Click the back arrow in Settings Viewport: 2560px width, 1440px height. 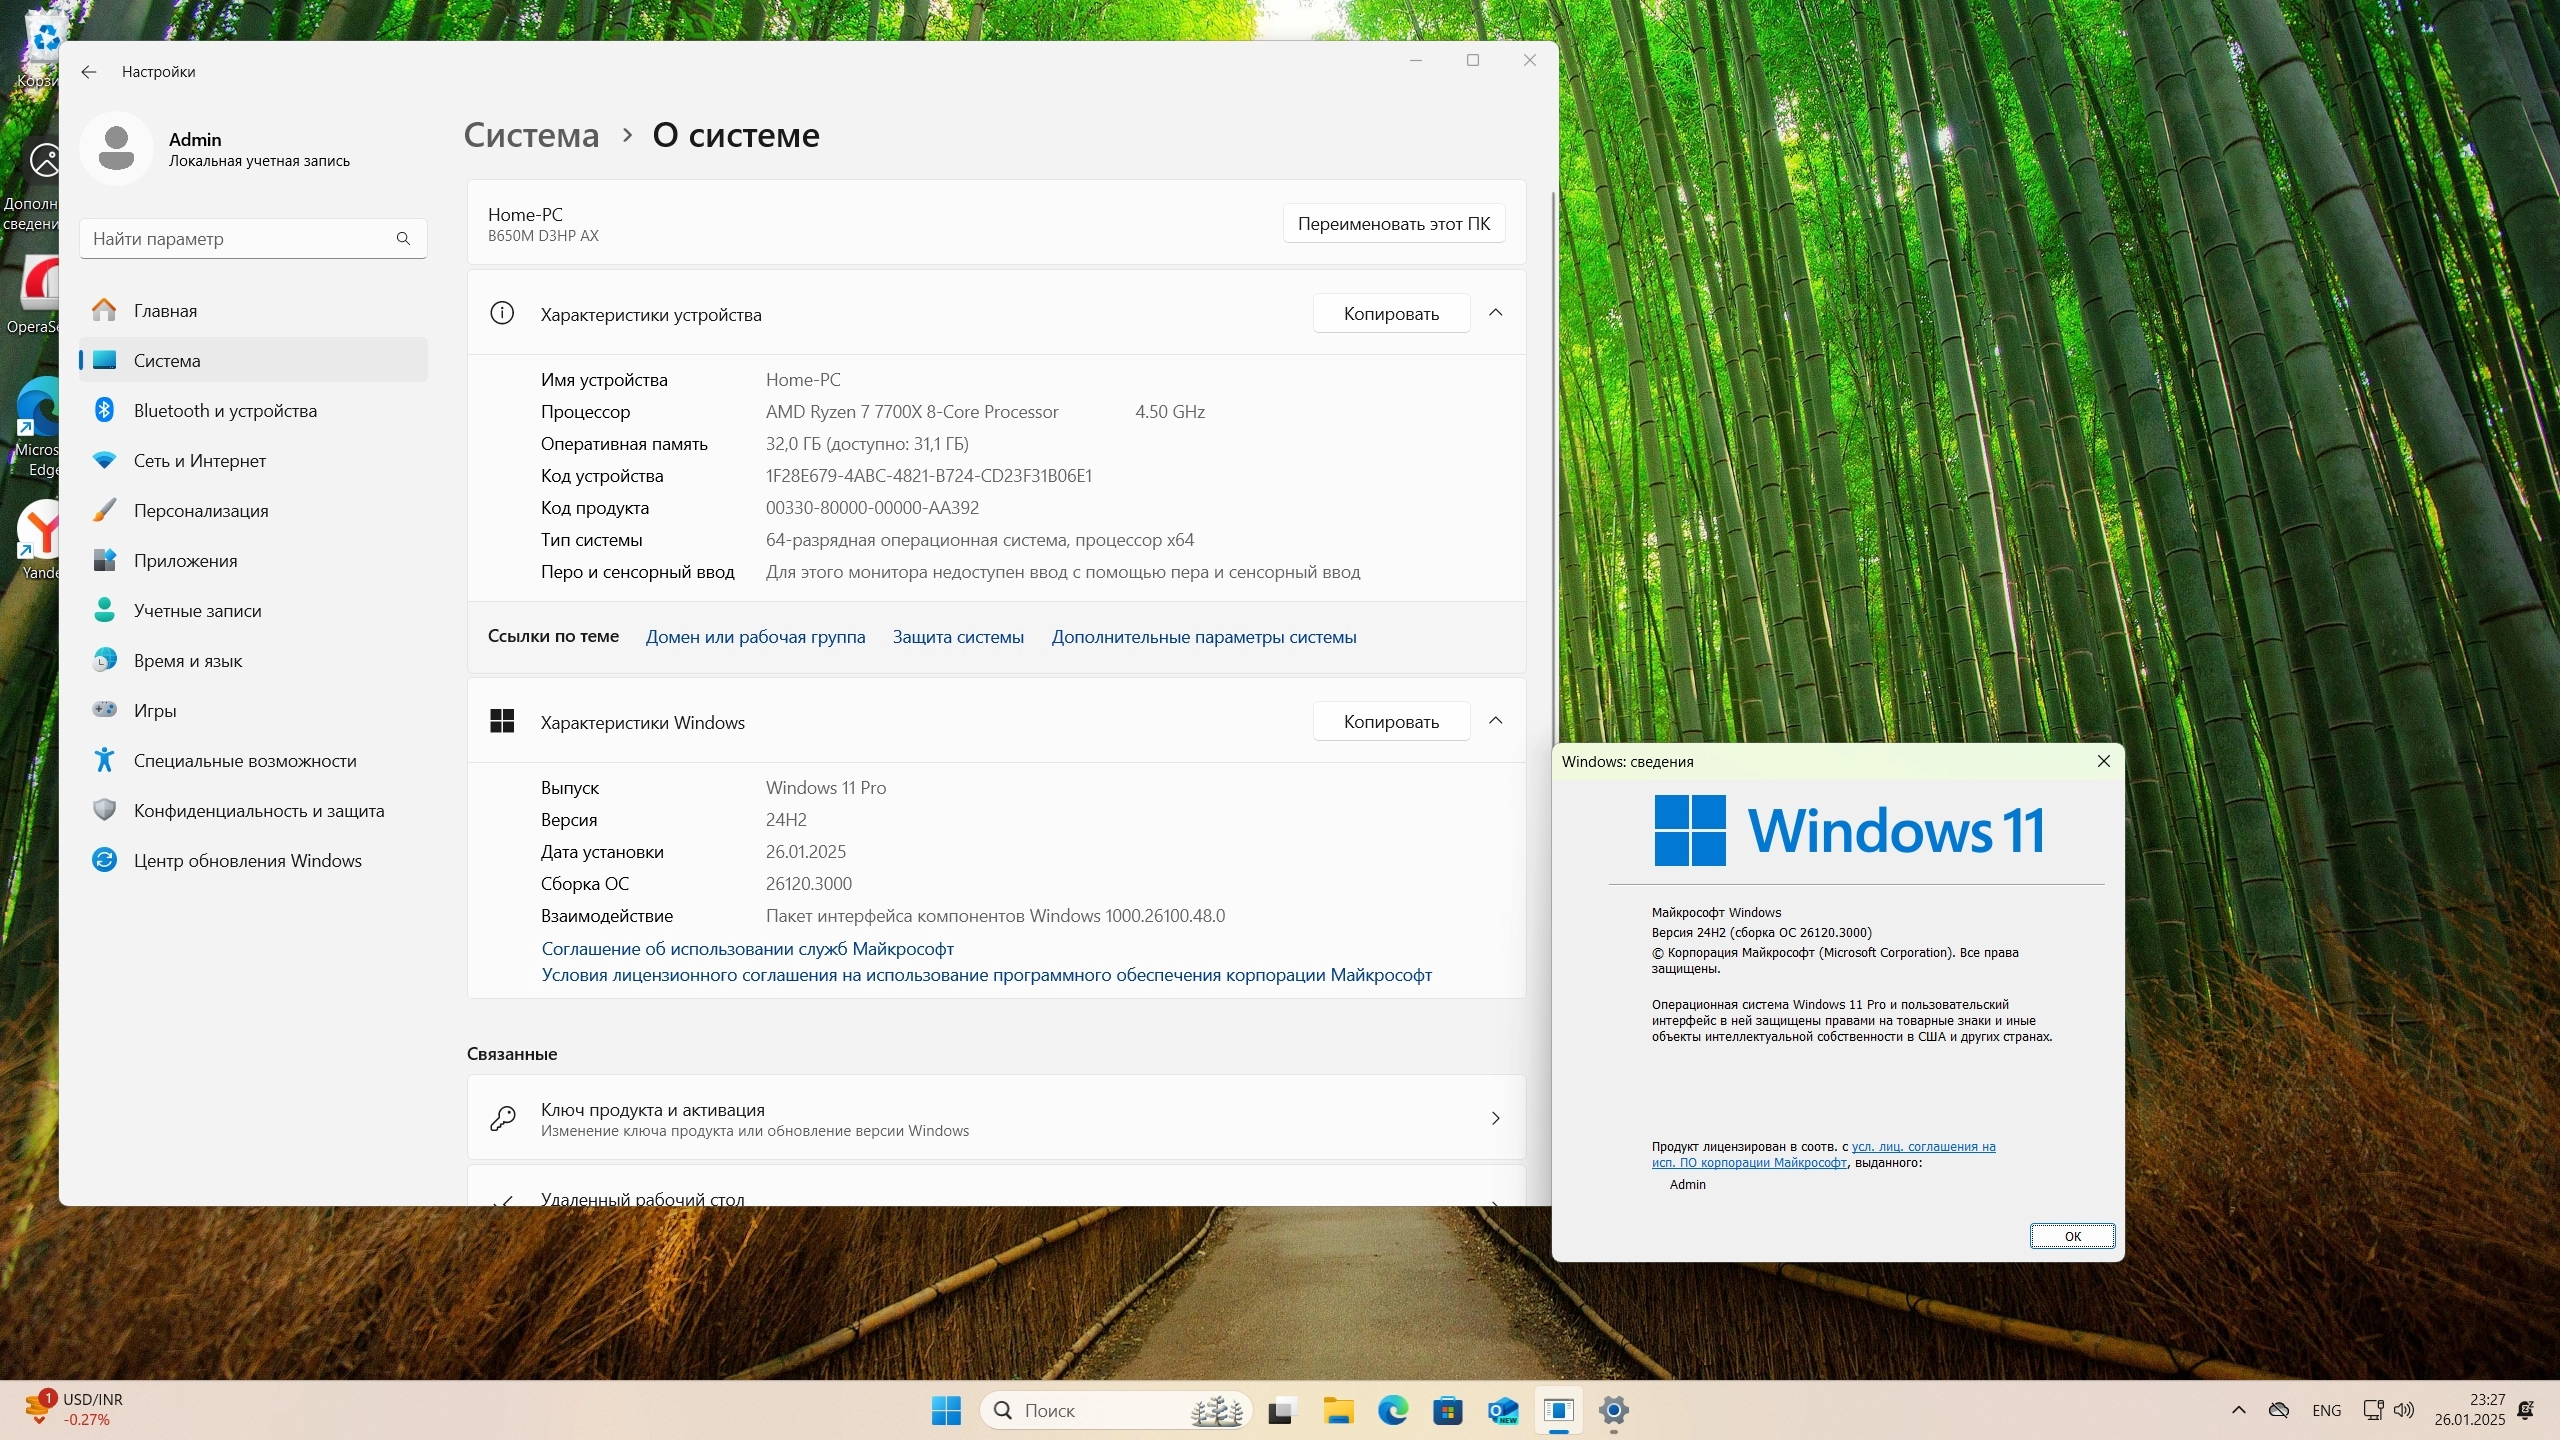click(89, 72)
